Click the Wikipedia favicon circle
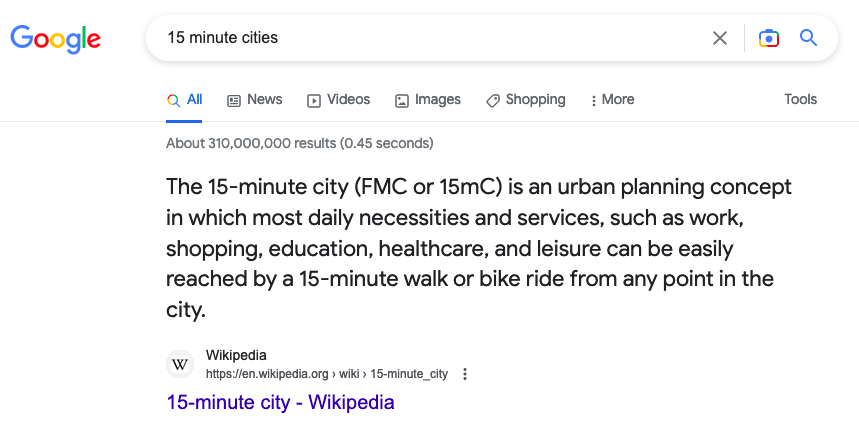The height and width of the screenshot is (432, 859). (x=181, y=364)
